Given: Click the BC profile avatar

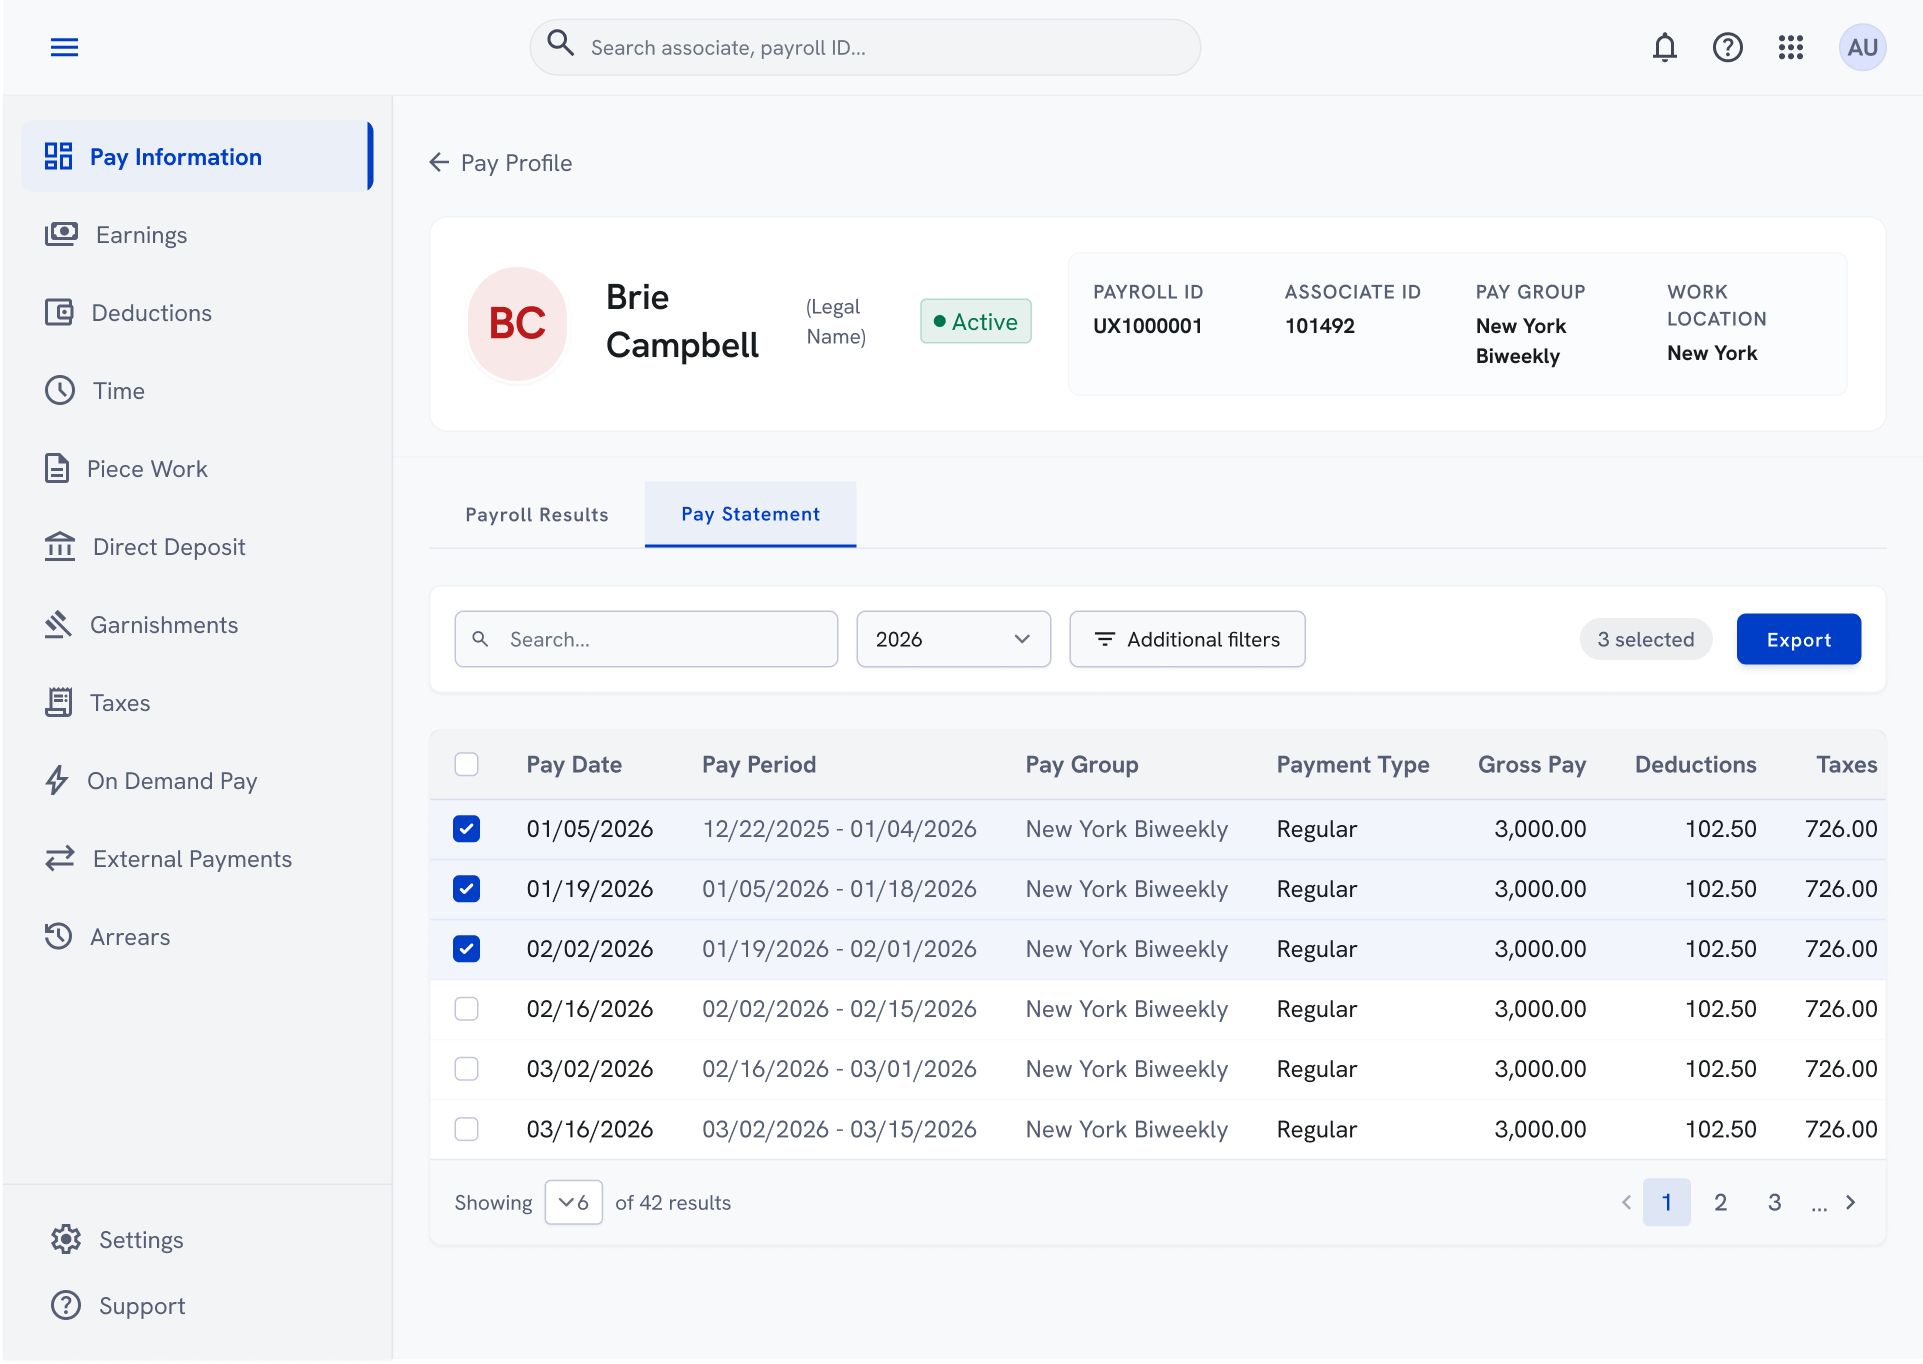Looking at the screenshot, I should tap(517, 323).
